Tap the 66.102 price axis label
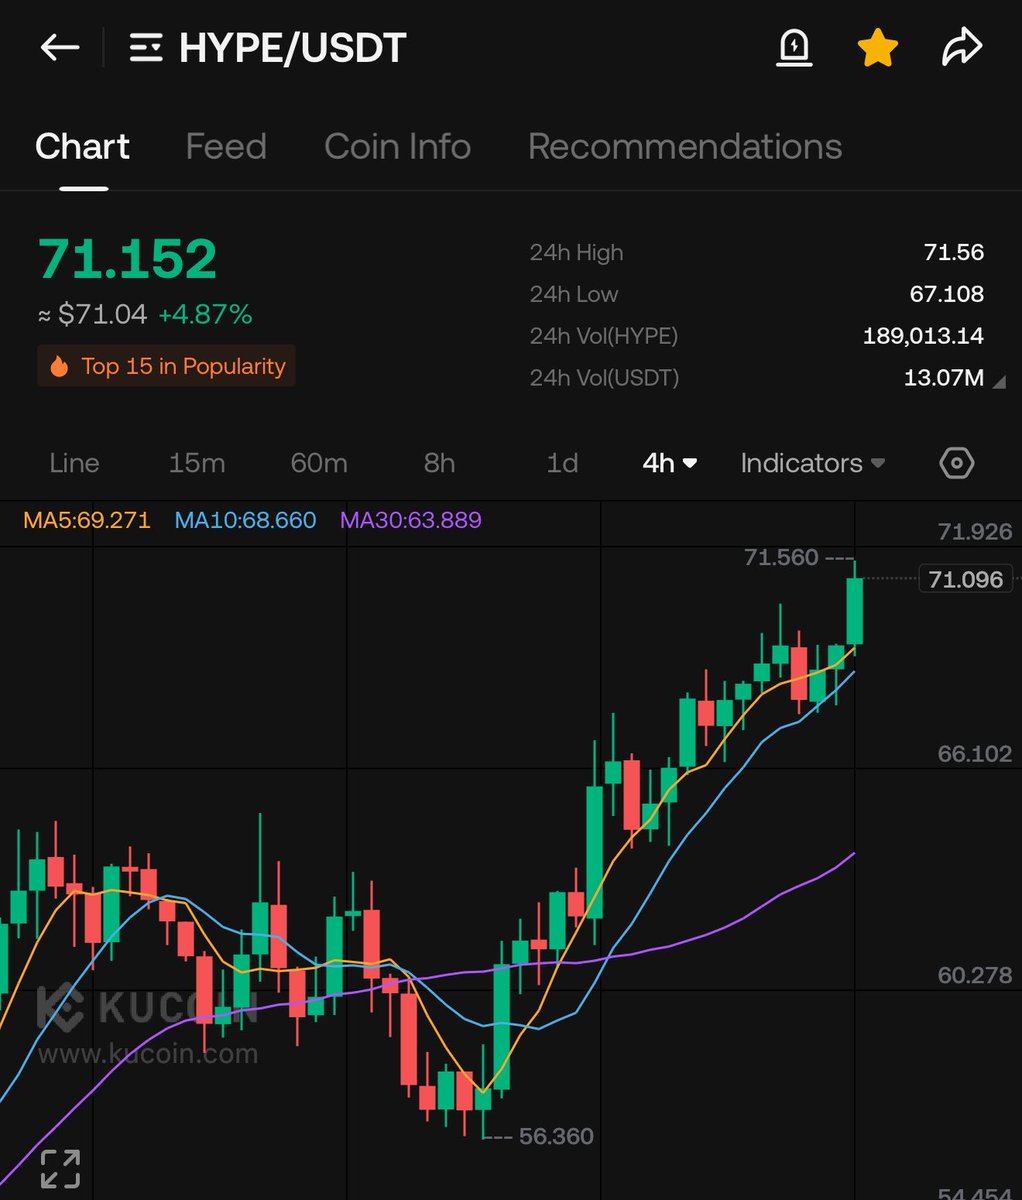Screen dimensions: 1022x1200 click(975, 754)
